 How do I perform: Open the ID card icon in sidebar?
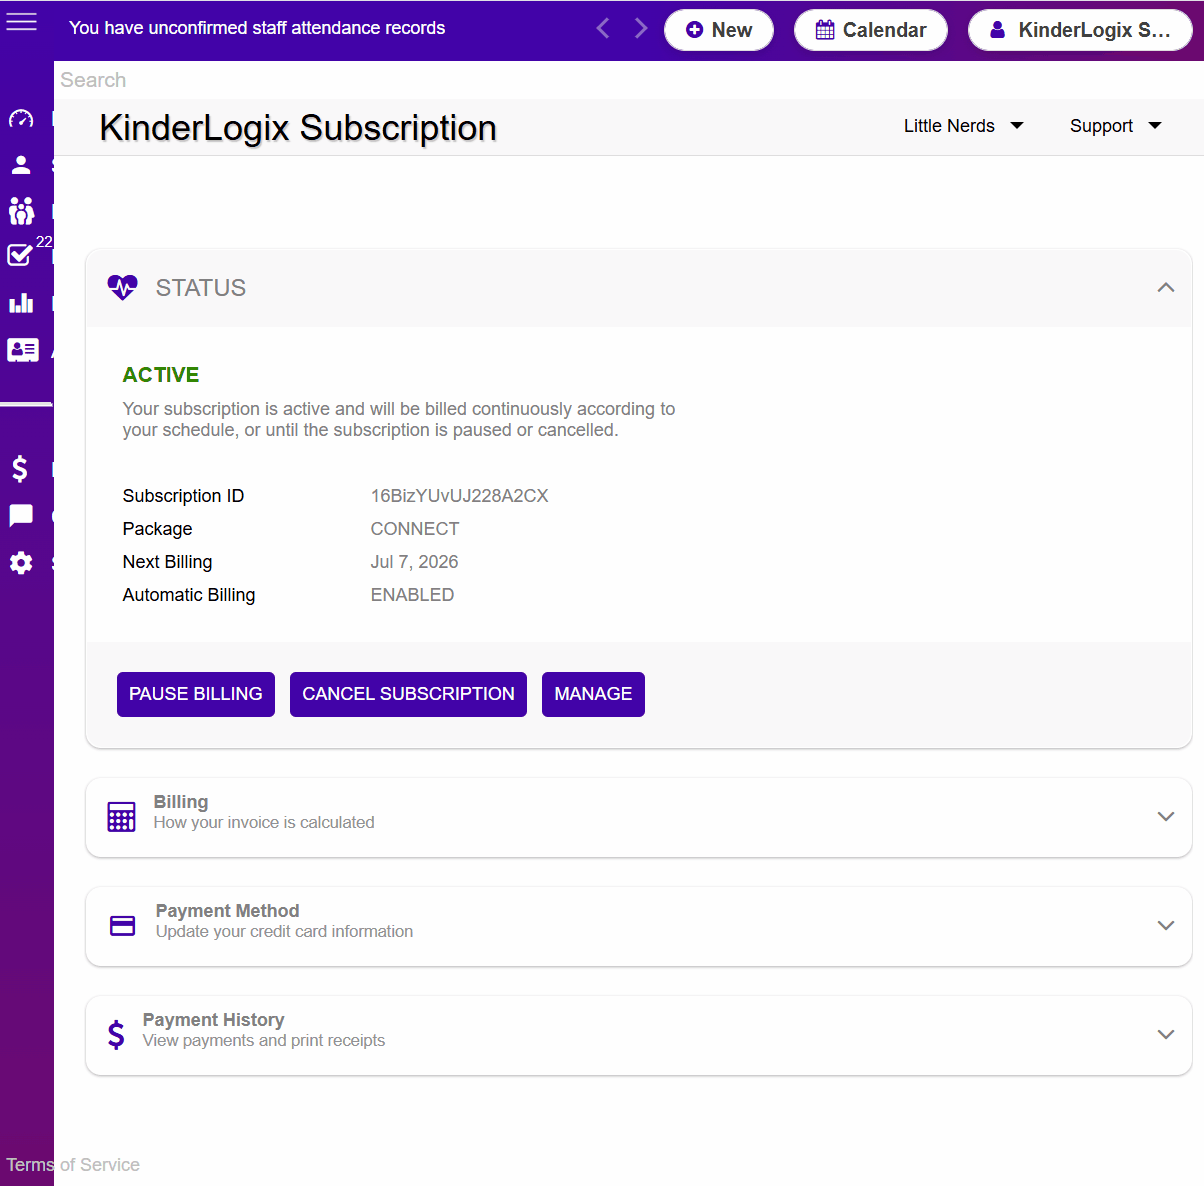23,350
